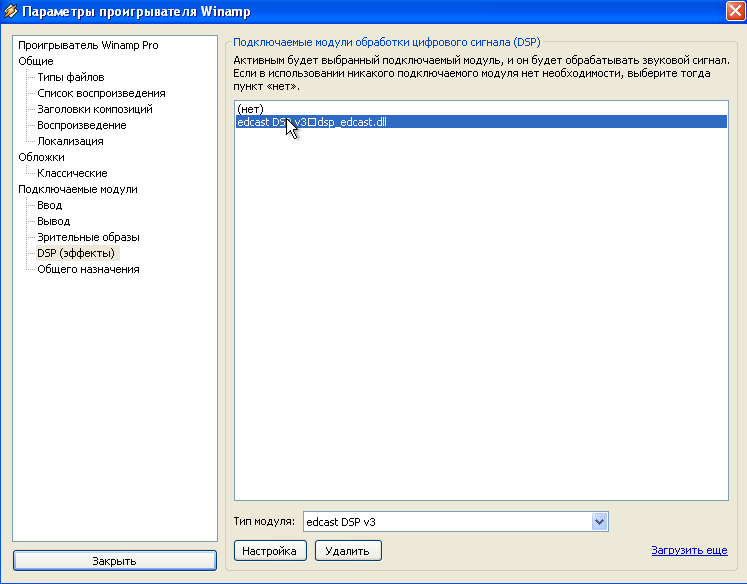Screen dimensions: 747x584
Task: Choose Локализация in the tree
Action: tap(70, 141)
